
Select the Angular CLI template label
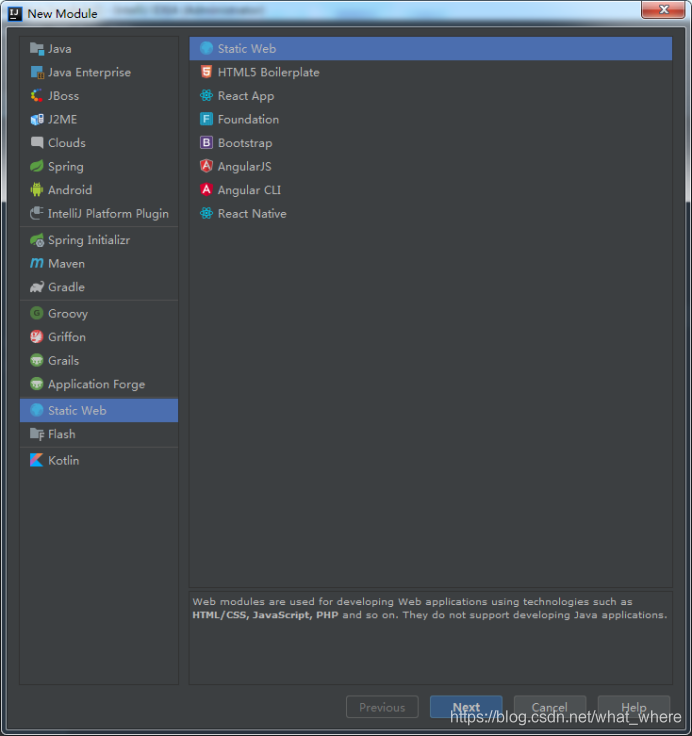click(249, 190)
